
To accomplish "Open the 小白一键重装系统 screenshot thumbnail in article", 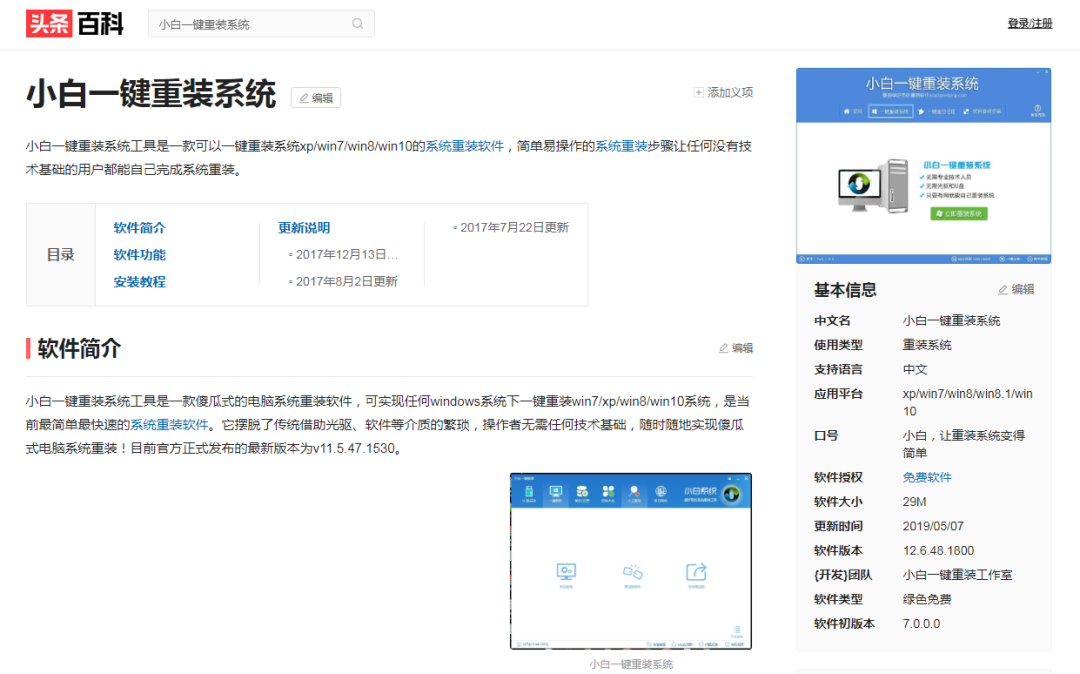I will [630, 561].
